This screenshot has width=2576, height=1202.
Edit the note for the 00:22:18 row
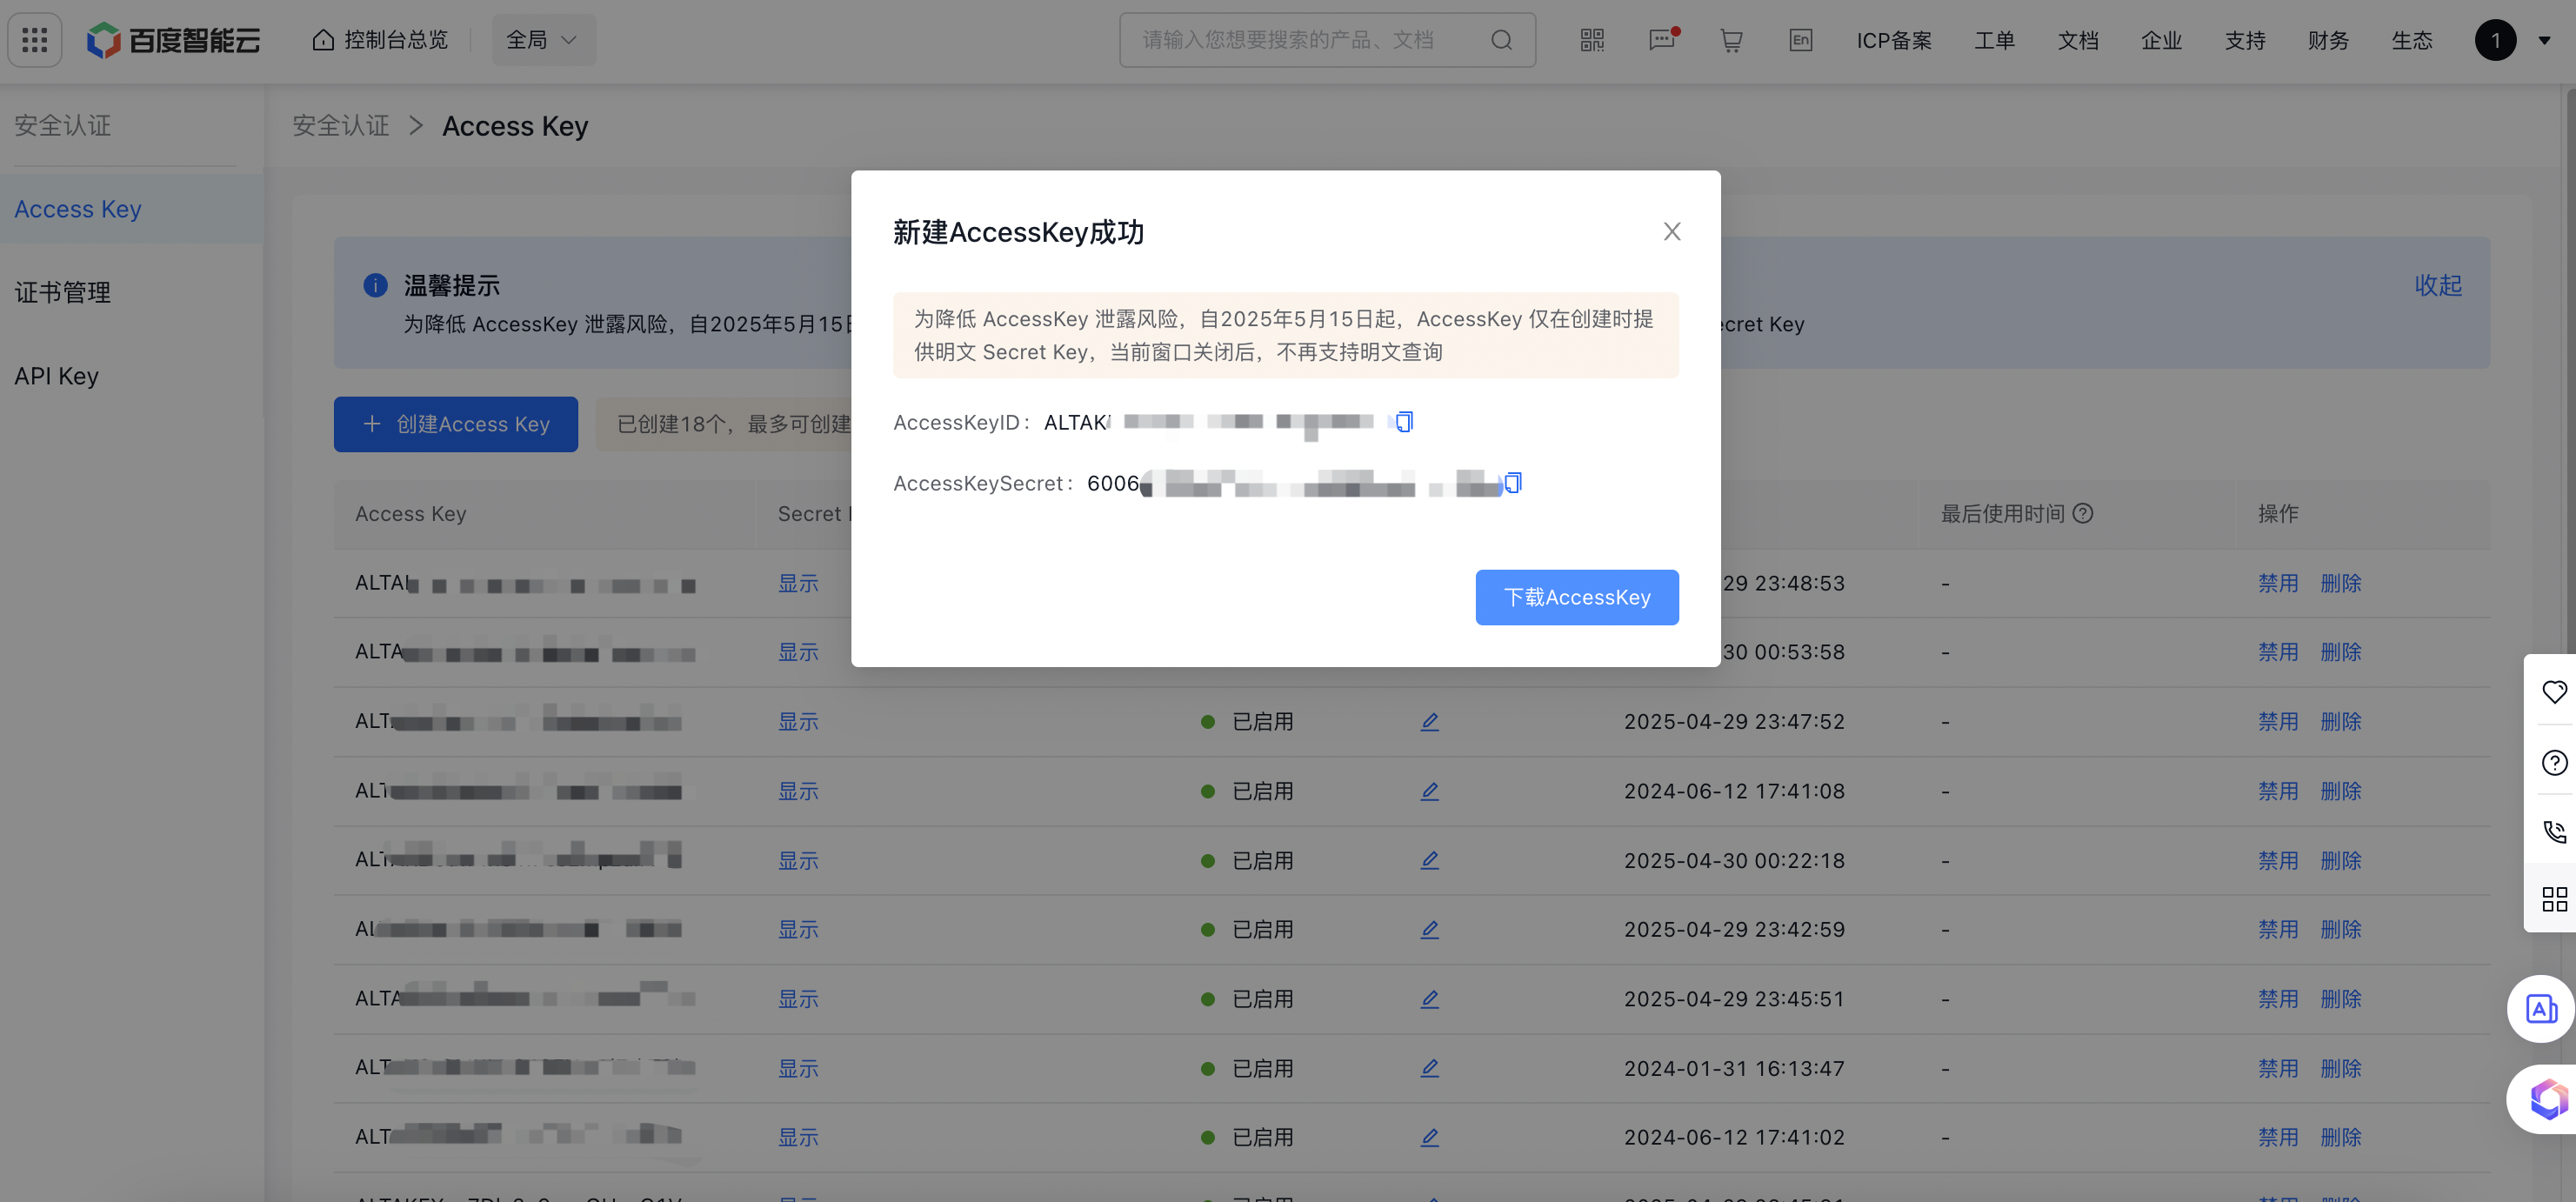[x=1429, y=860]
